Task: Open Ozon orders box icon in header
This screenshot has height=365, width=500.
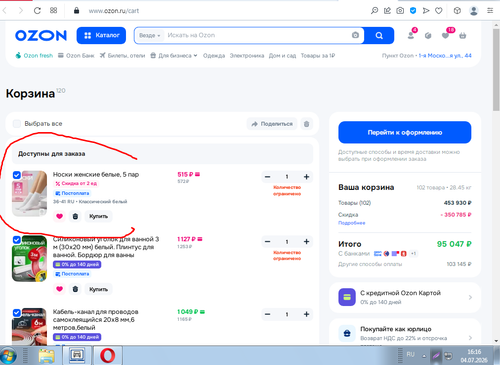Action: [x=428, y=35]
